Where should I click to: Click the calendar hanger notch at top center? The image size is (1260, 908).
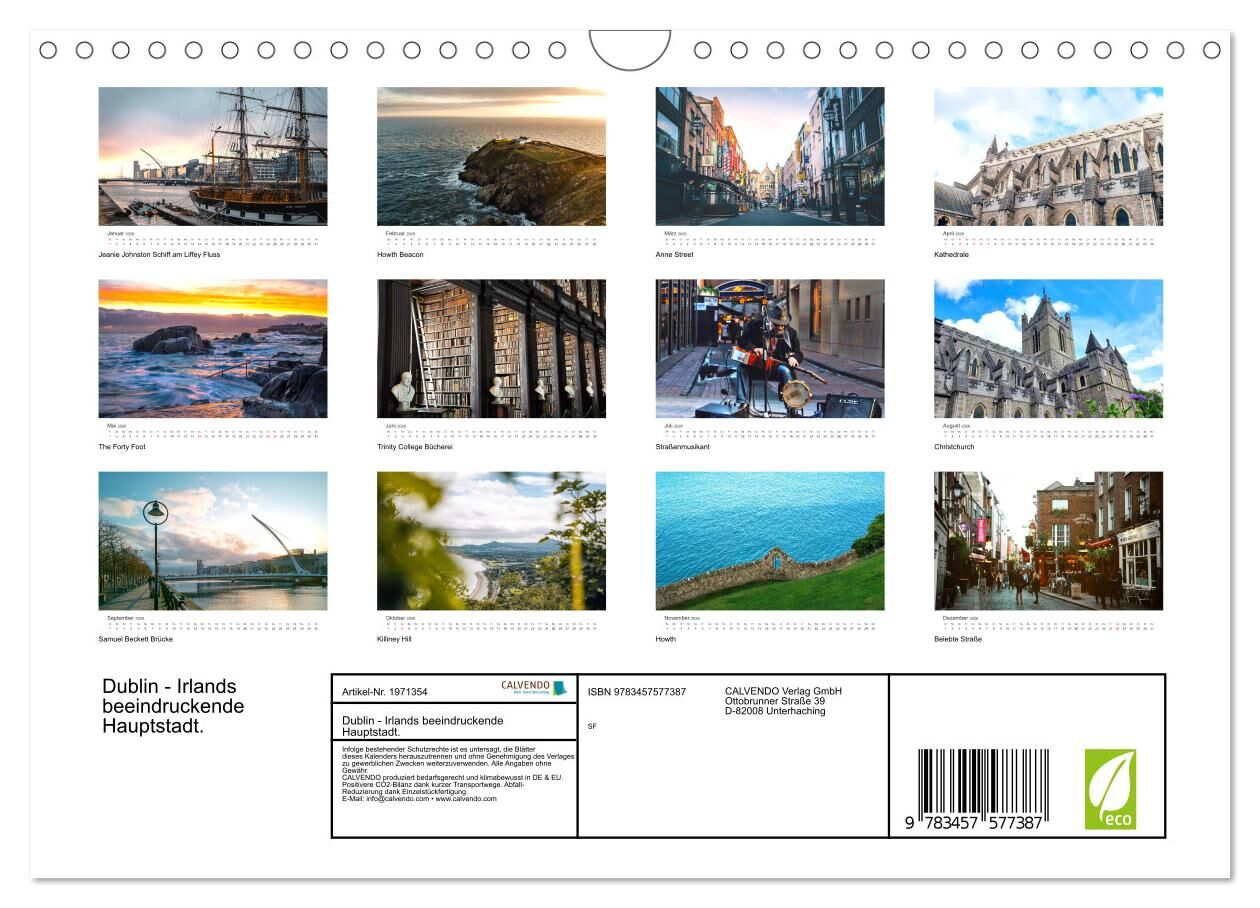coord(629,49)
